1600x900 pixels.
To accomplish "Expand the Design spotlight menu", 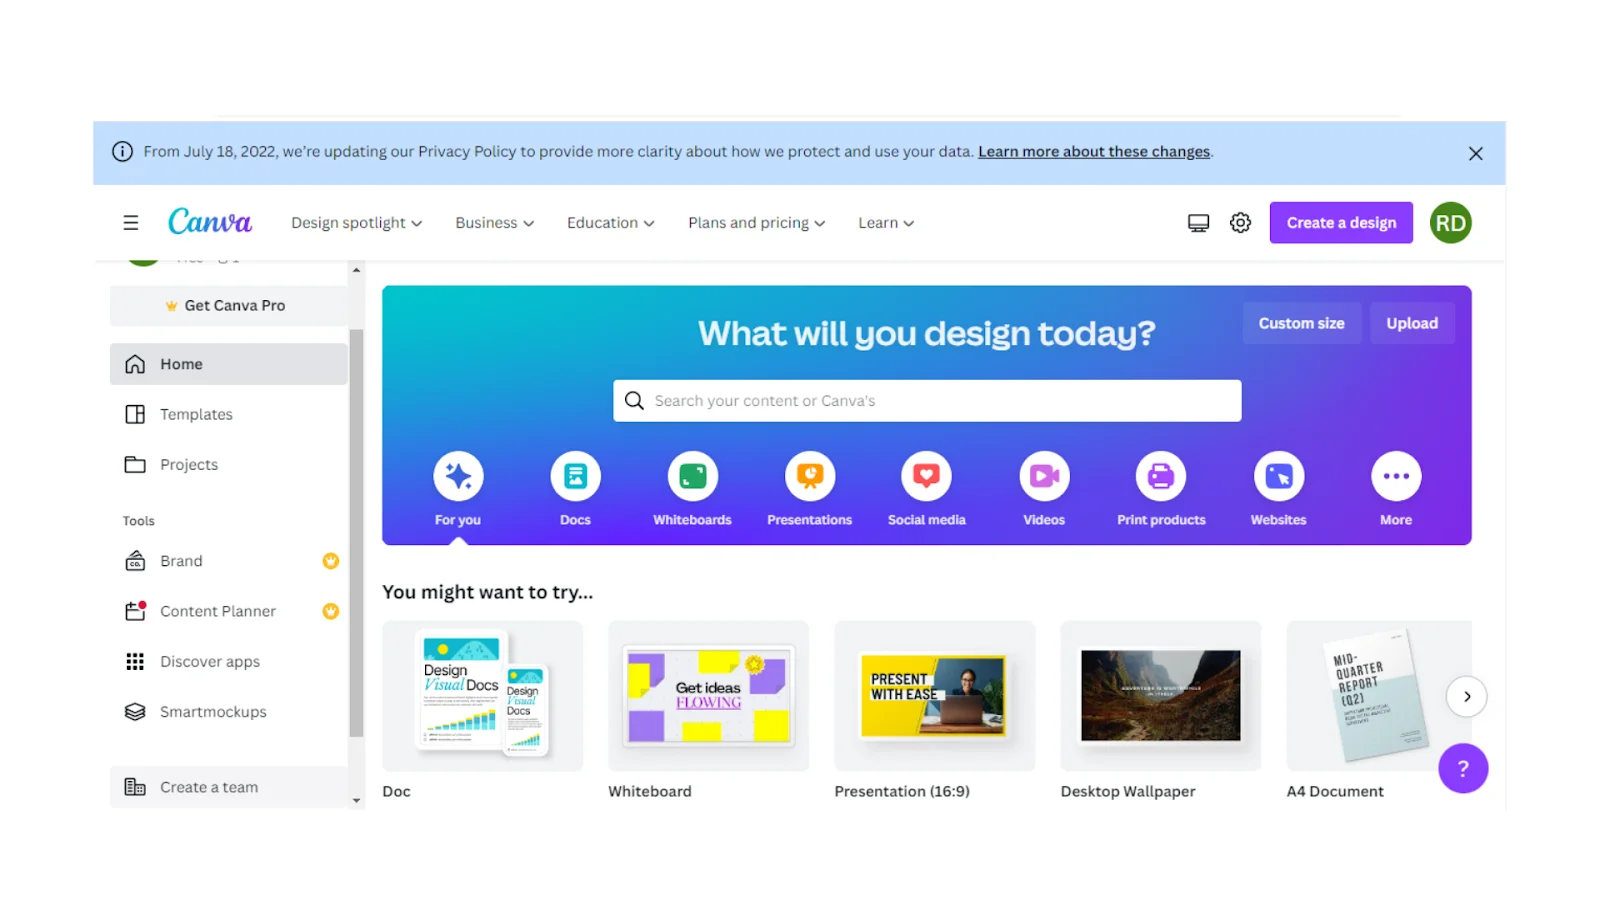I will [356, 223].
